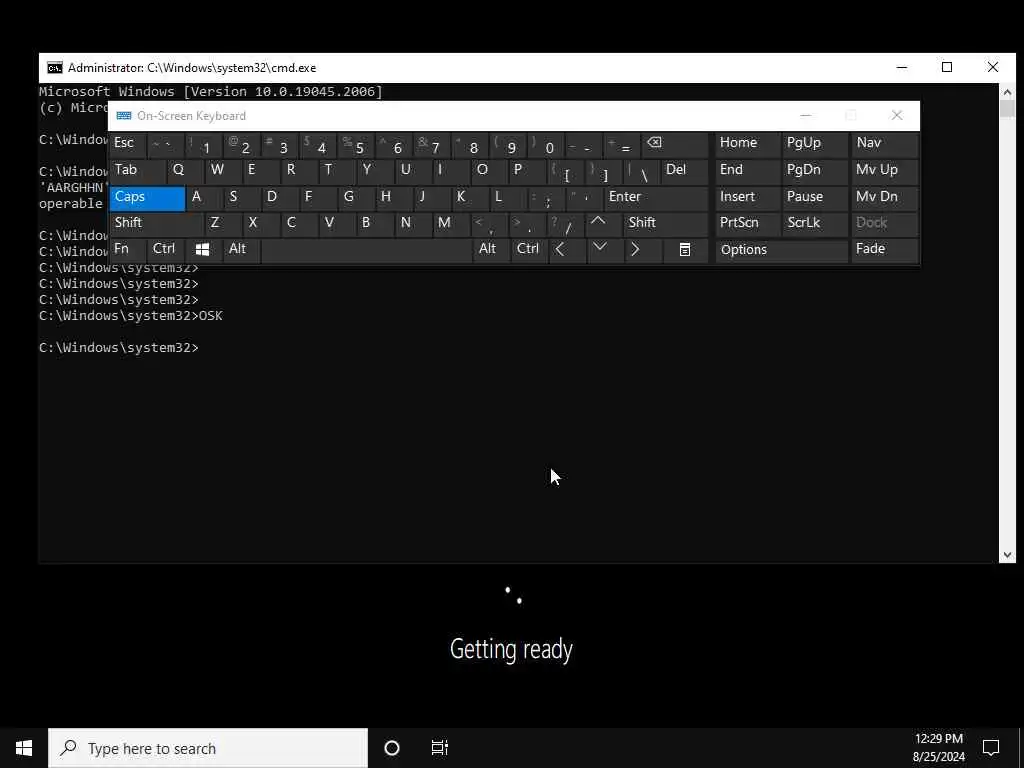Click the tilde backtick key
This screenshot has height=768, width=1024.
pos(166,144)
